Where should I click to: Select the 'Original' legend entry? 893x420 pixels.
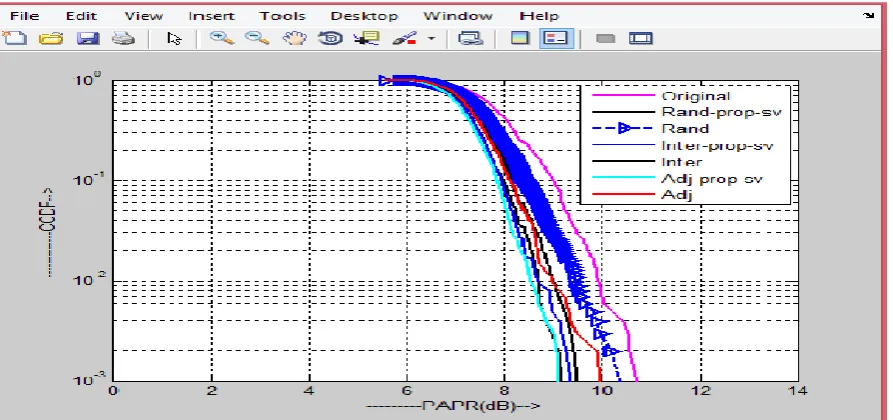[x=695, y=96]
